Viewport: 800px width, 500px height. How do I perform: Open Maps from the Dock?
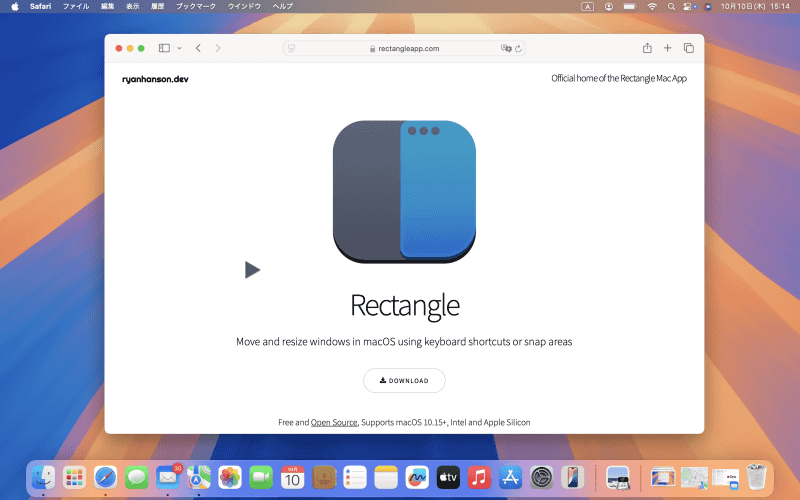pos(199,478)
